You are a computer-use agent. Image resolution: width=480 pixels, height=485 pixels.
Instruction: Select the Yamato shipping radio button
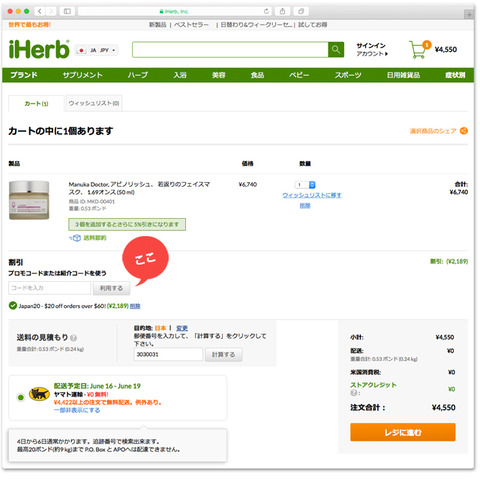[x=21, y=397]
